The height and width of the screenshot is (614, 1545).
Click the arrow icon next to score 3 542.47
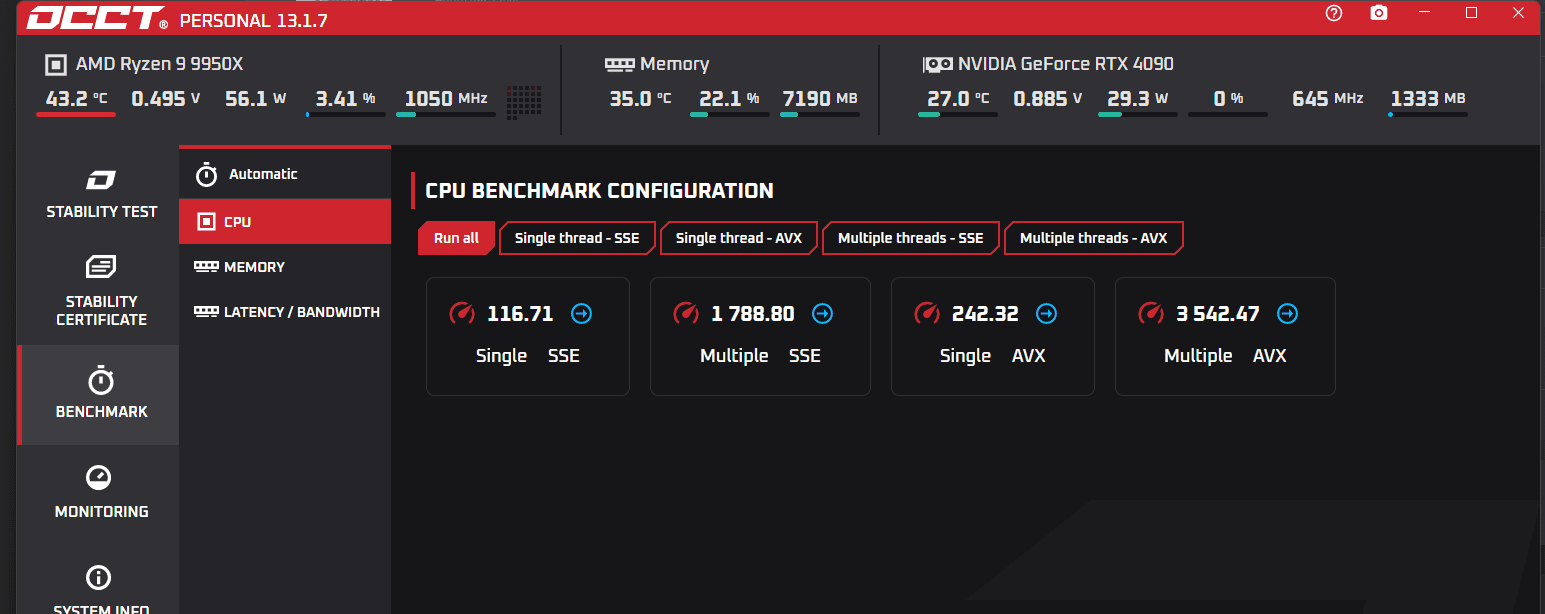pos(1287,314)
